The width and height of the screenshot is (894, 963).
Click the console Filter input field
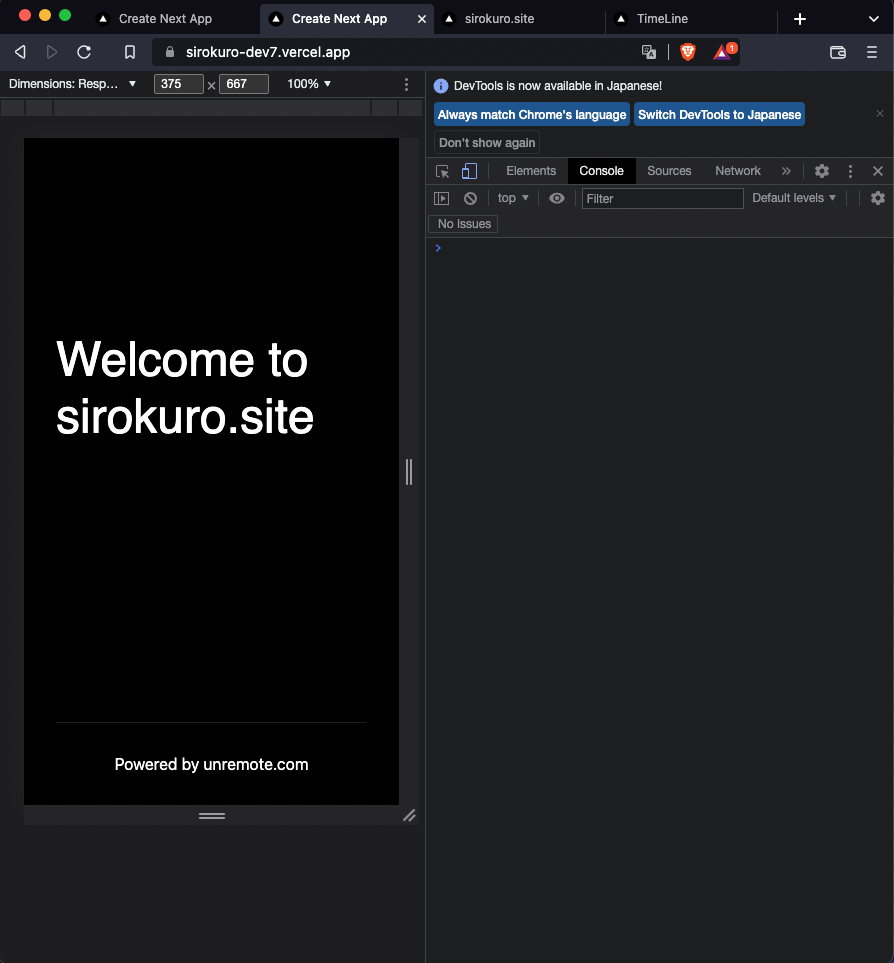662,198
